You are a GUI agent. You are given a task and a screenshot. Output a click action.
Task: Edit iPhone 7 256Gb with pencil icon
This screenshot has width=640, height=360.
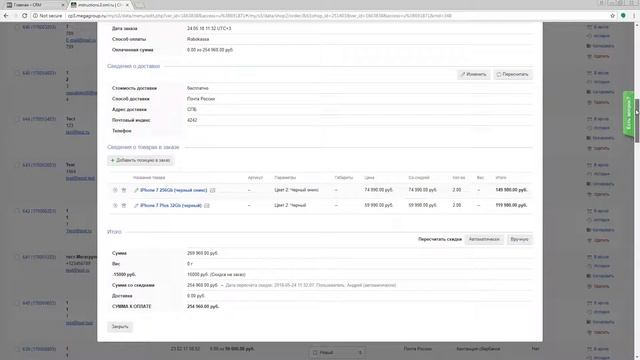pyautogui.click(x=136, y=190)
